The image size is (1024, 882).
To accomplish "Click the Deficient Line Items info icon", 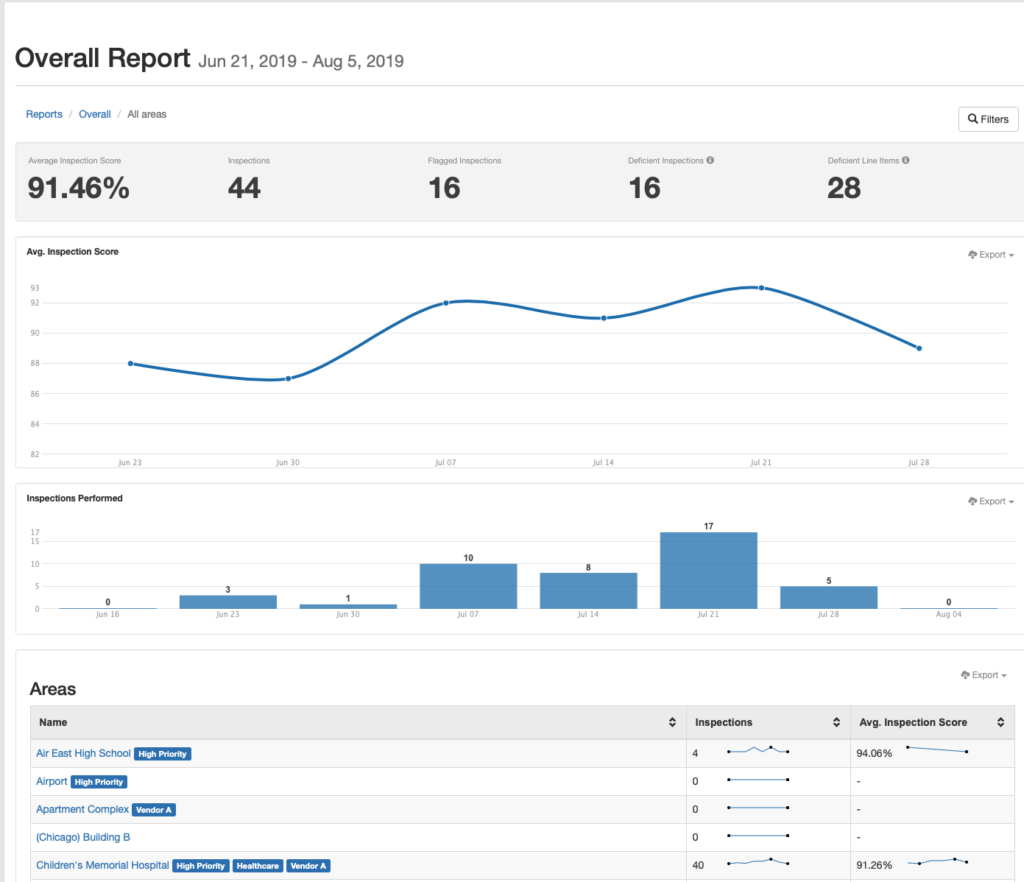I will point(905,160).
